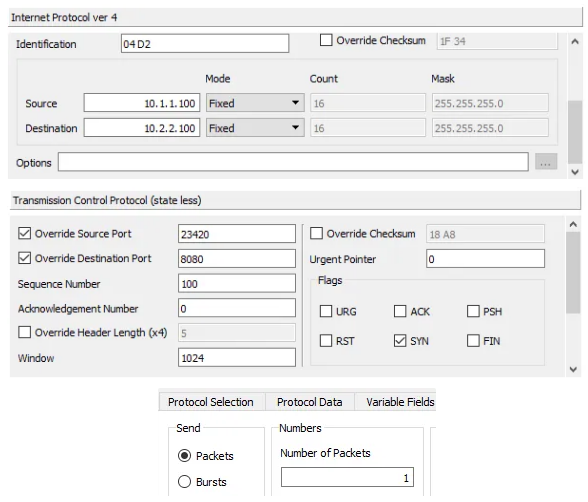This screenshot has width=588, height=502.
Task: Enable TCP Override Checksum checkbox
Action: click(316, 234)
